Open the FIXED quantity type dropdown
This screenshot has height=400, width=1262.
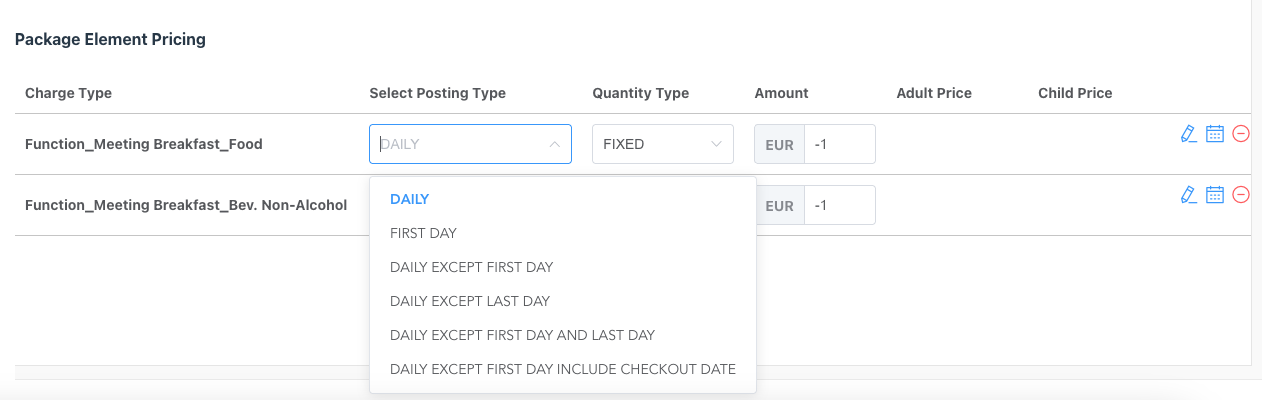(x=662, y=144)
